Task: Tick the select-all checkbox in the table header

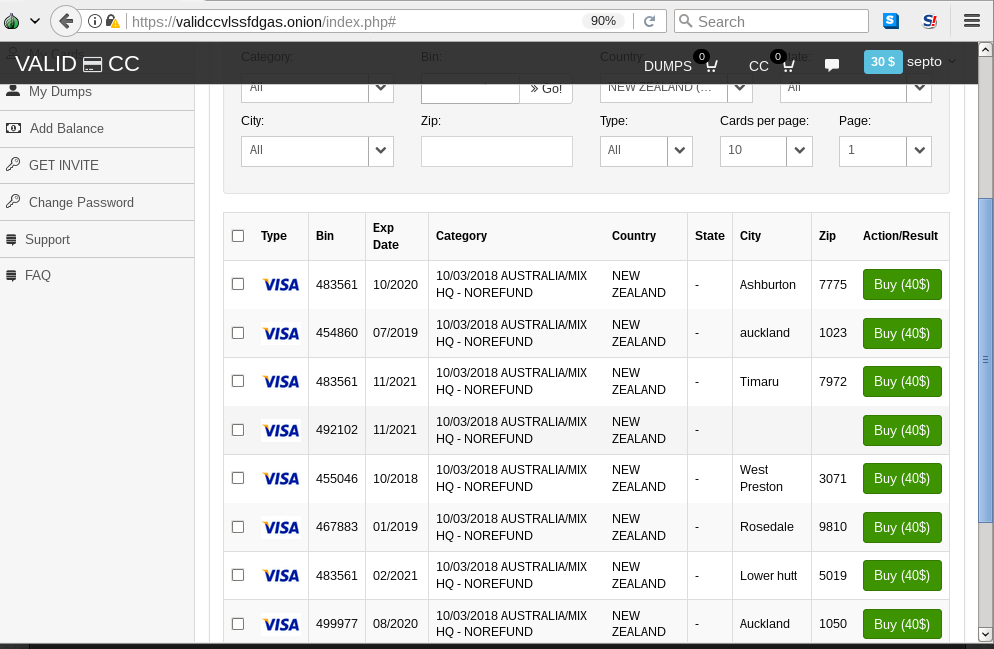Action: point(238,236)
